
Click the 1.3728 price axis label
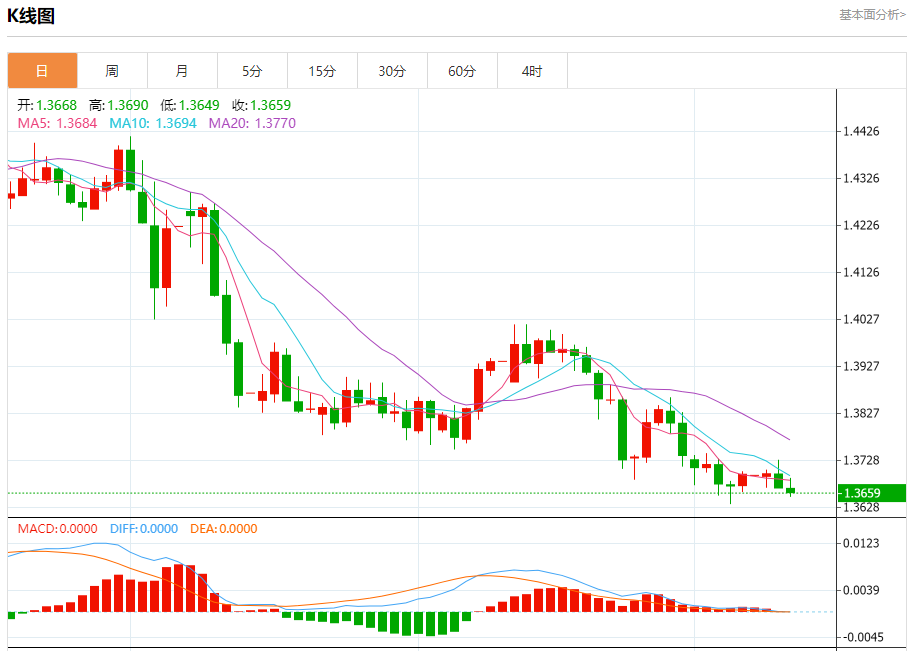click(x=861, y=461)
